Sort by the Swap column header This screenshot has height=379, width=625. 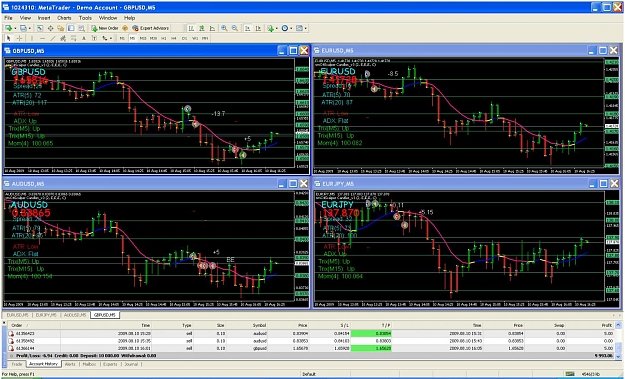tap(559, 325)
